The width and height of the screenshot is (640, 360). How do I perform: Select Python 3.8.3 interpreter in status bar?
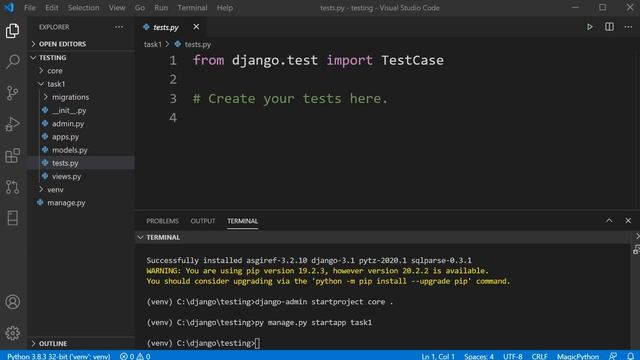[x=58, y=356]
